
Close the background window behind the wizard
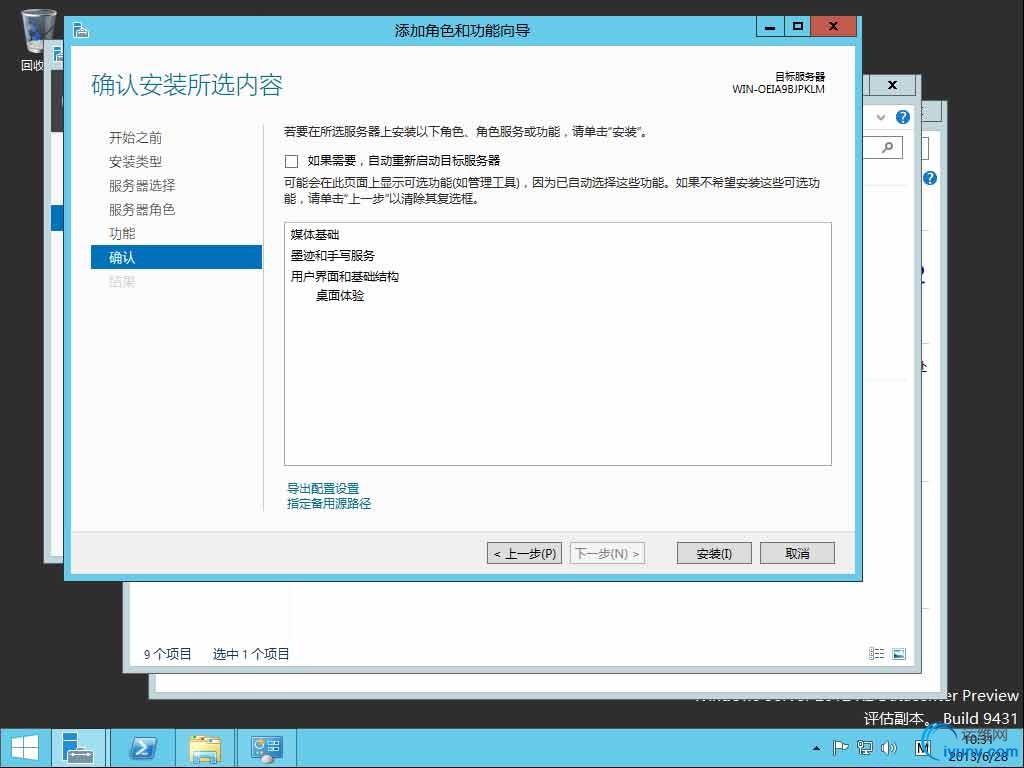coord(893,85)
